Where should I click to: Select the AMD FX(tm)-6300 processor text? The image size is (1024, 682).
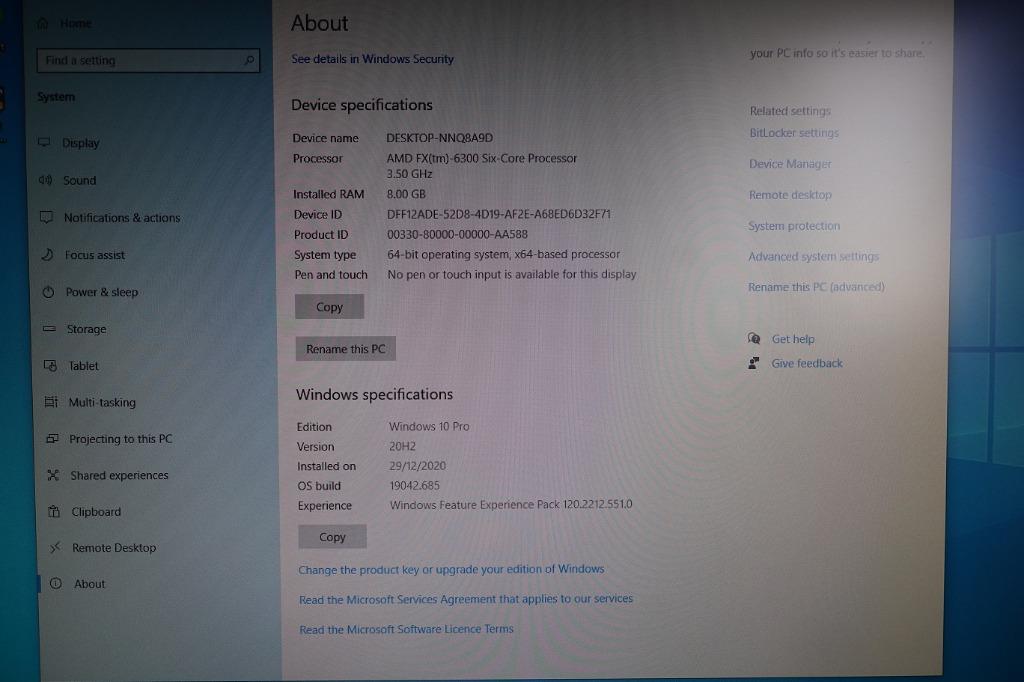click(x=482, y=158)
